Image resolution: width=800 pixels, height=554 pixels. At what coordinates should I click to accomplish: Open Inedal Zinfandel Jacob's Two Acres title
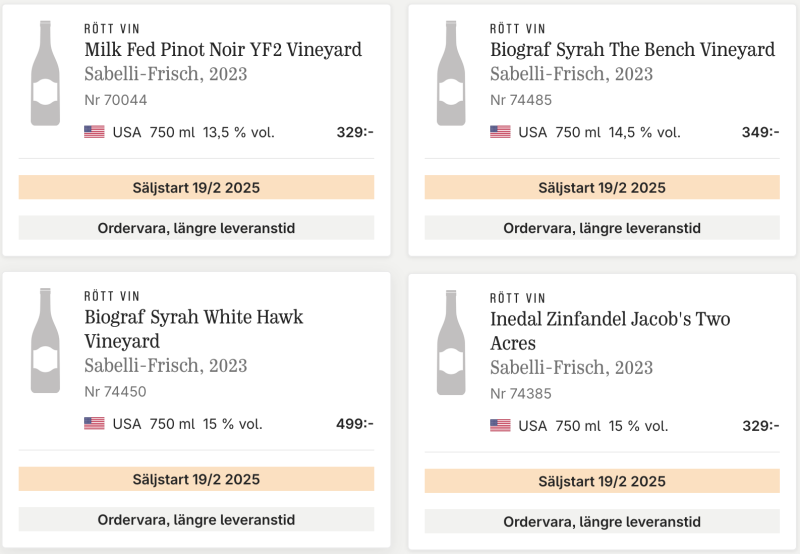(x=610, y=331)
